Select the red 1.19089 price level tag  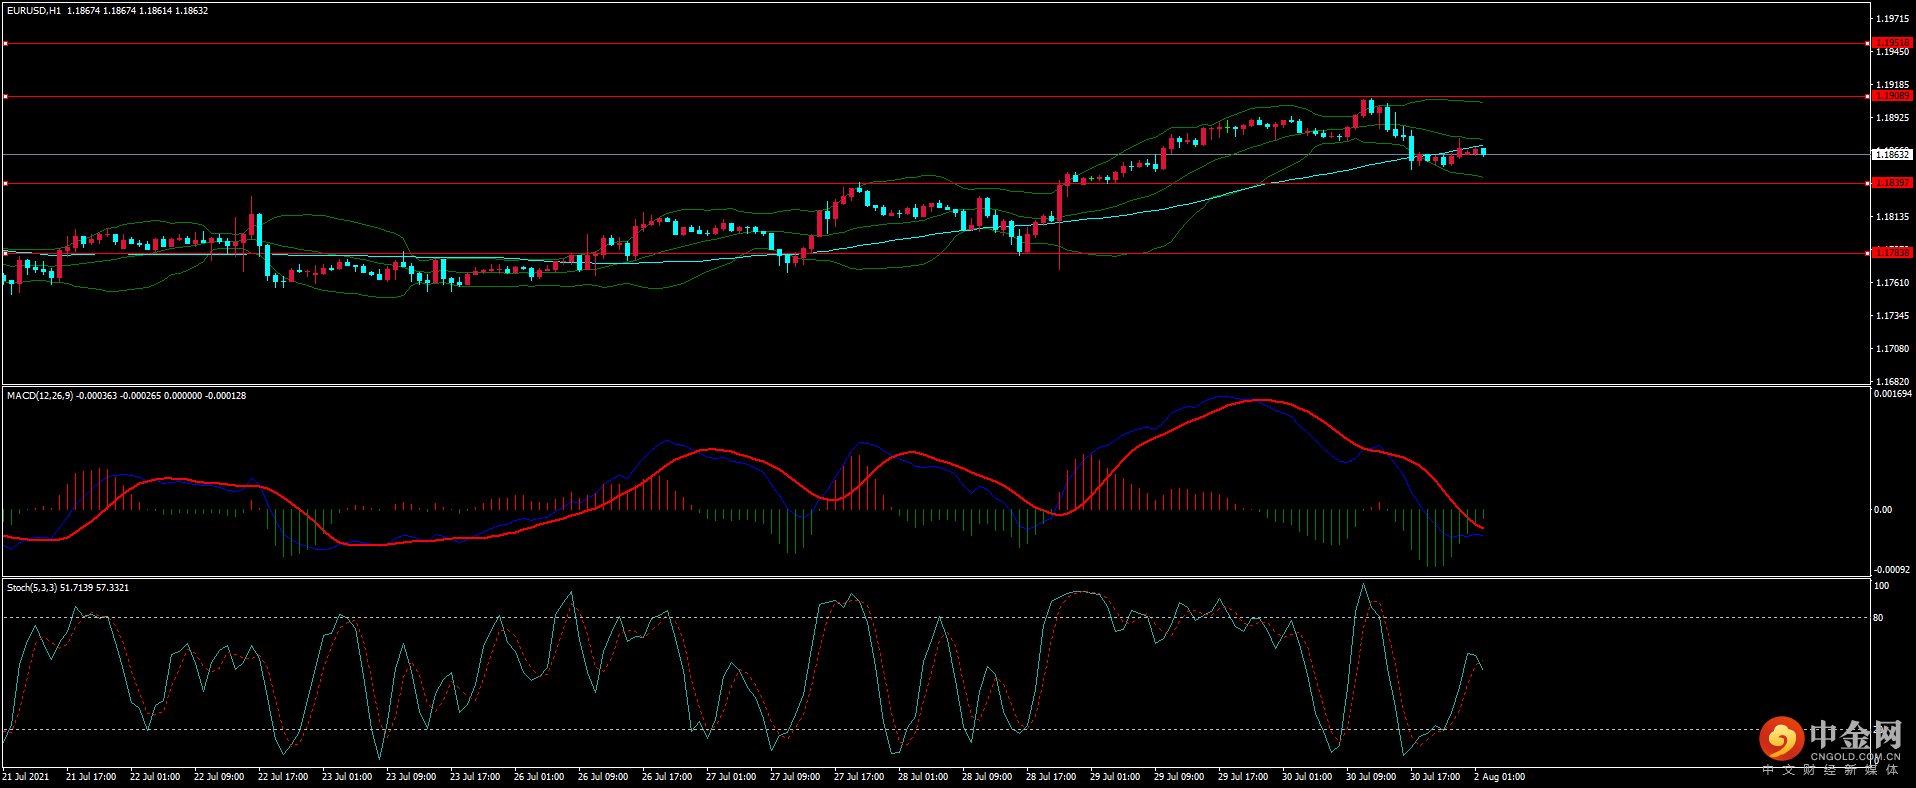pos(1891,96)
